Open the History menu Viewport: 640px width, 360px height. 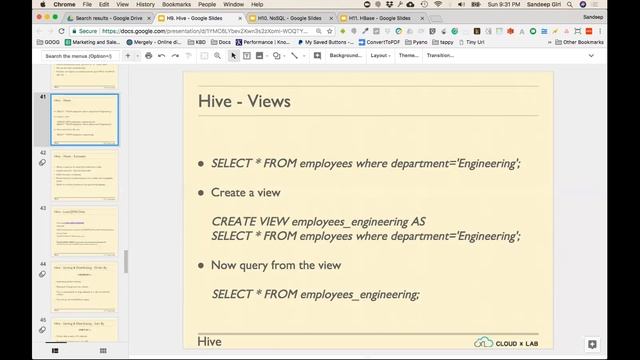(145, 4)
